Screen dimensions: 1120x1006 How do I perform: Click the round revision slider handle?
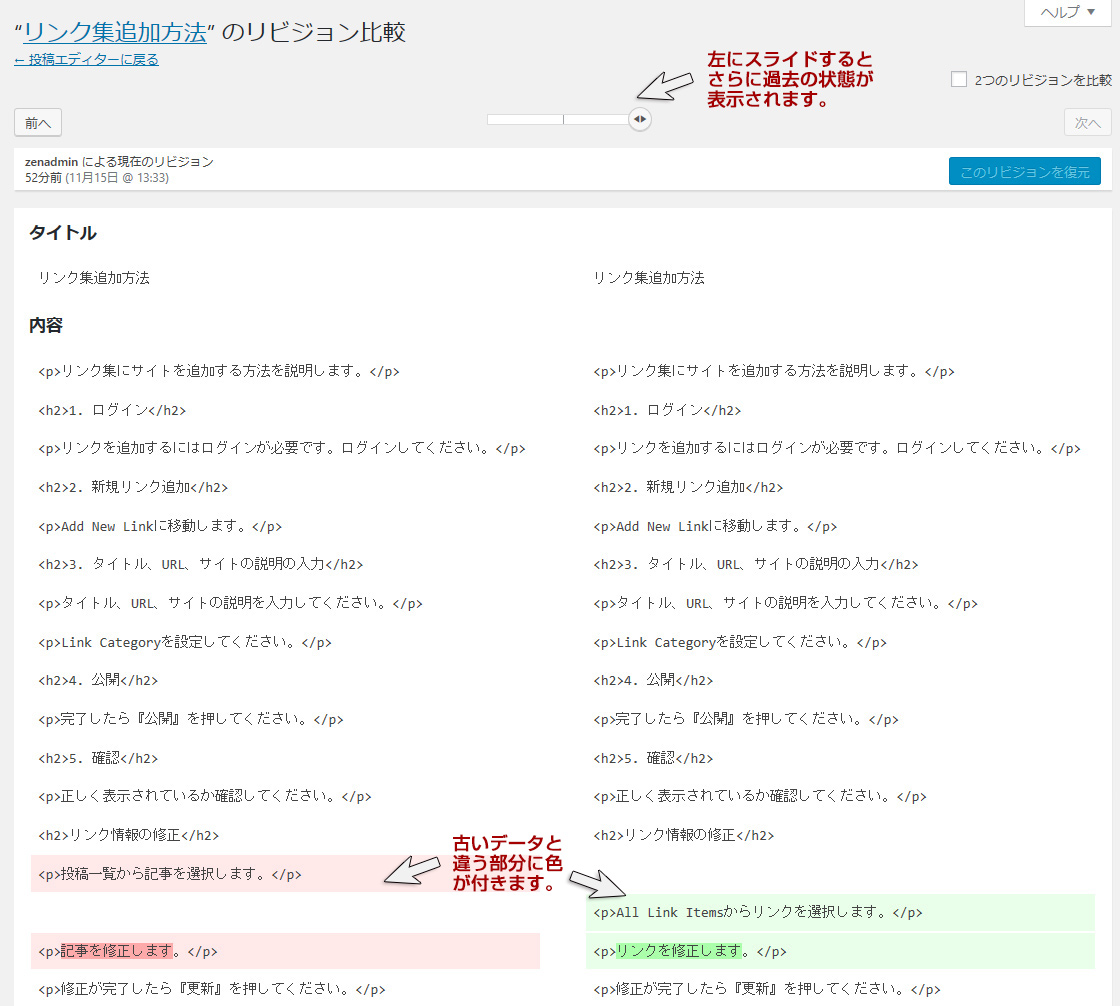pyautogui.click(x=640, y=119)
